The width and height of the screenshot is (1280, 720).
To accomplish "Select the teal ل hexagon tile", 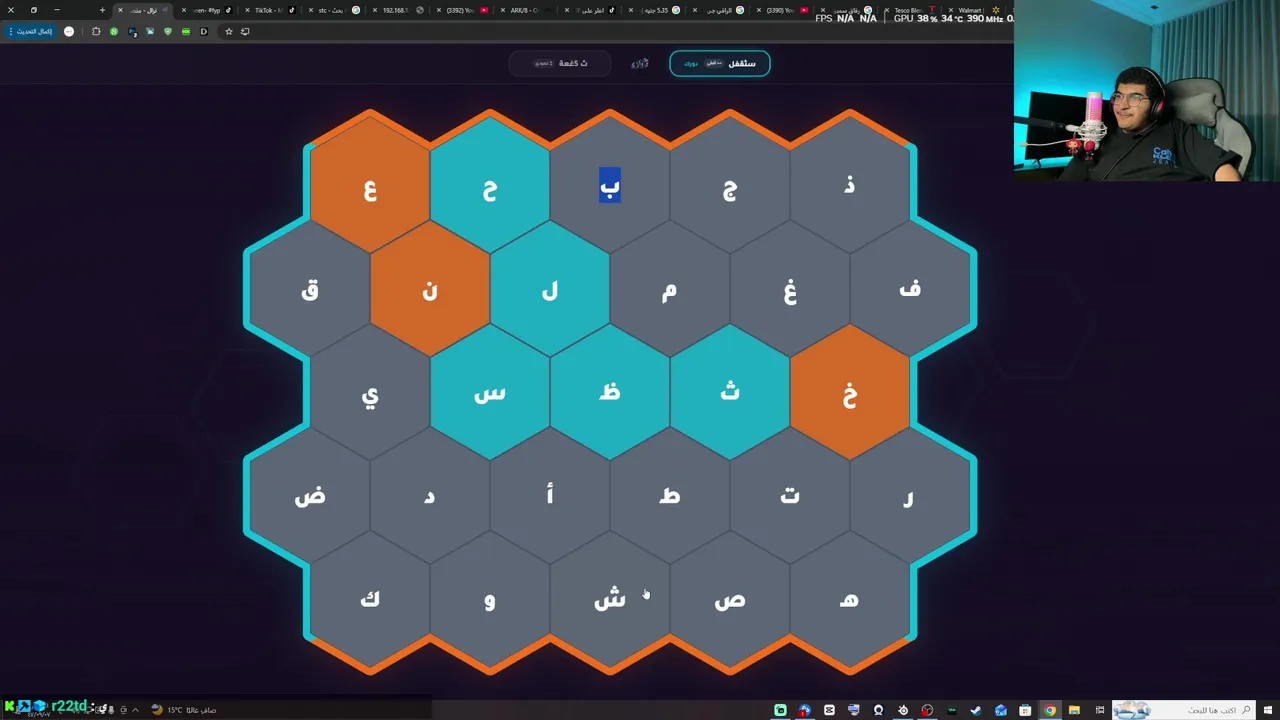I will [x=550, y=290].
